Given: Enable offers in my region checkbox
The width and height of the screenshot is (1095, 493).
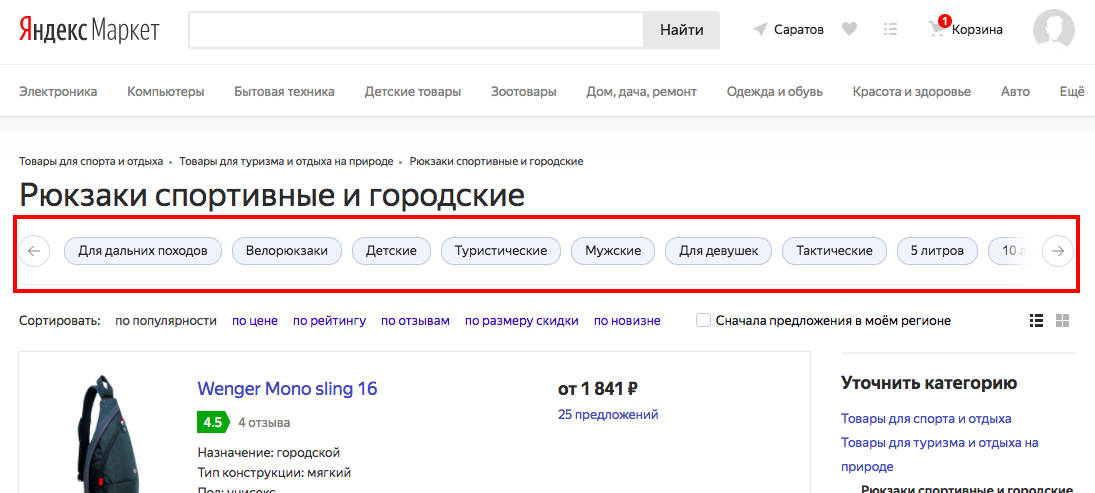Looking at the screenshot, I should click(x=704, y=321).
